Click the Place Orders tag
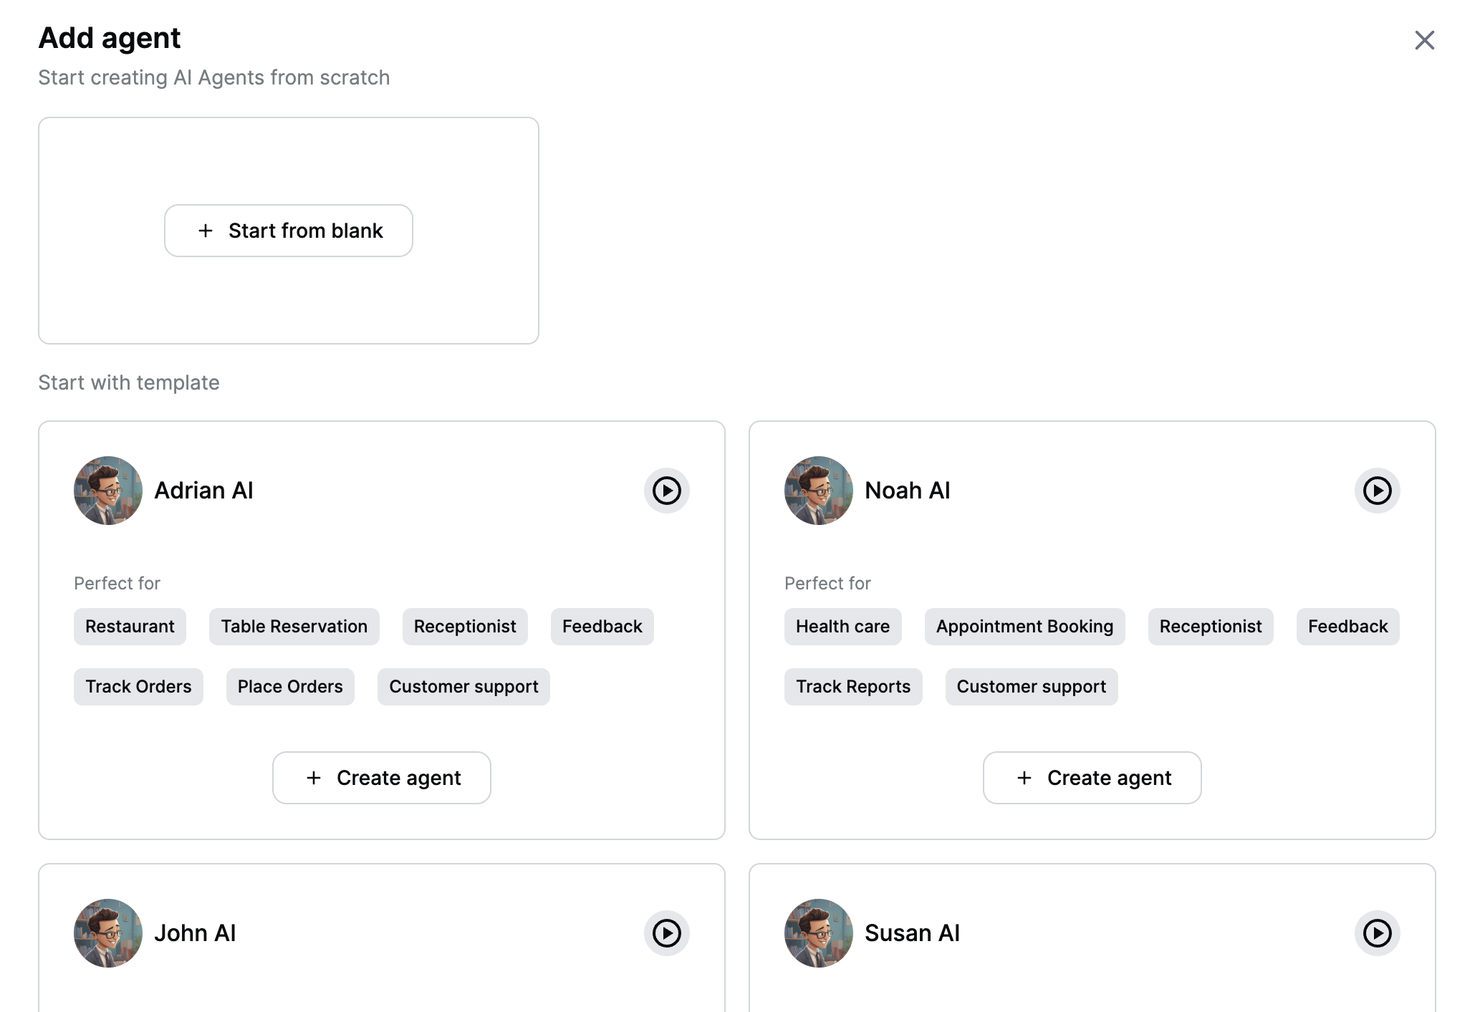The width and height of the screenshot is (1480, 1012). pyautogui.click(x=290, y=687)
